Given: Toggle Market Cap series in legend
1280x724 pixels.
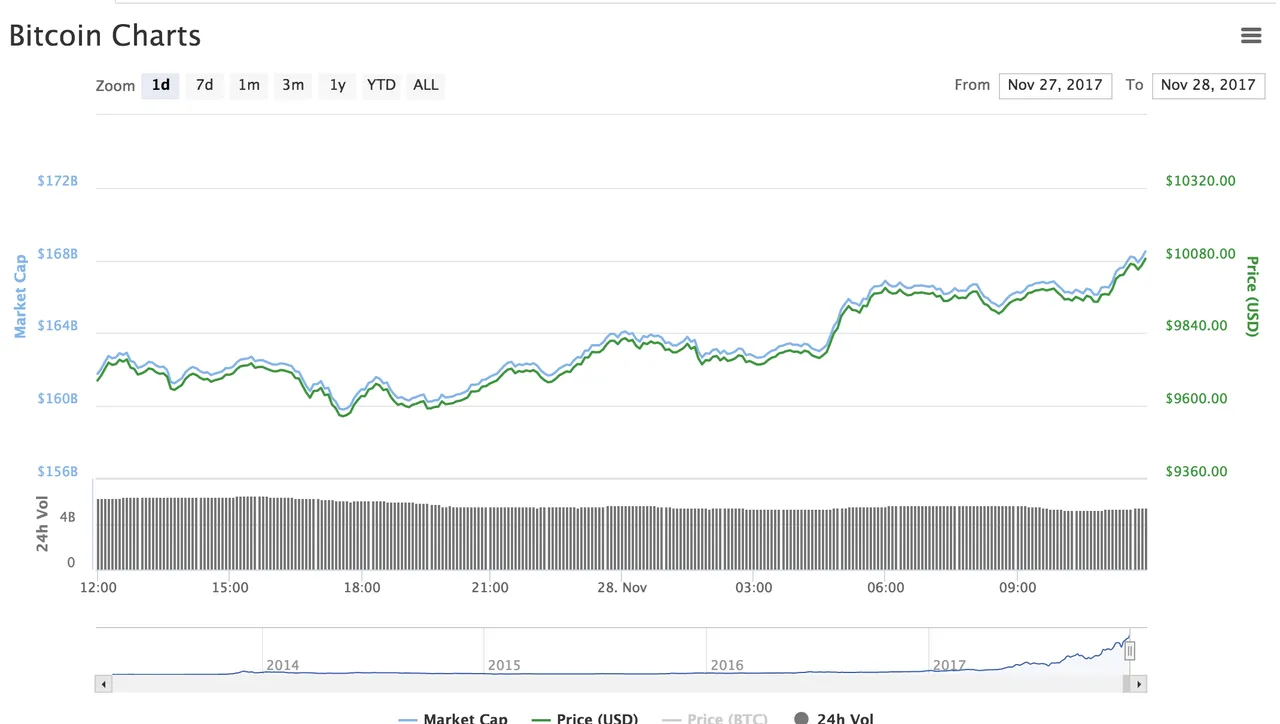Looking at the screenshot, I should 453,718.
